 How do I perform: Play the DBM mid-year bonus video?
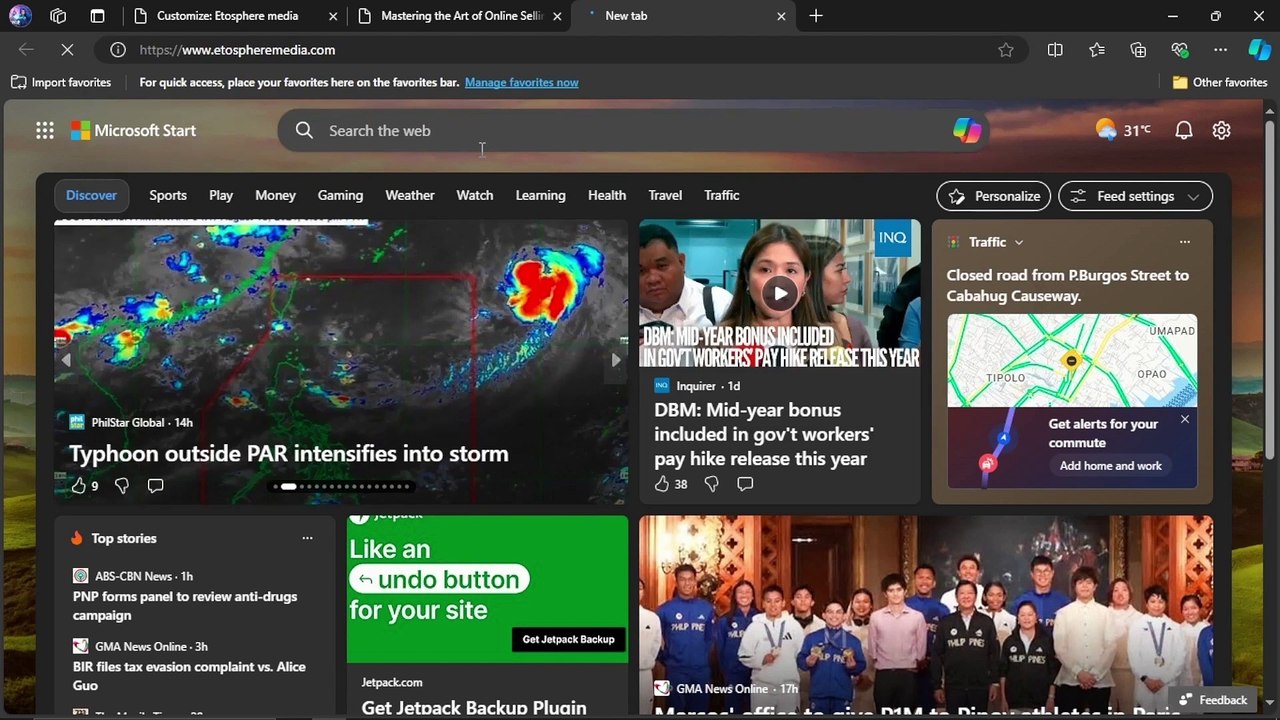779,293
